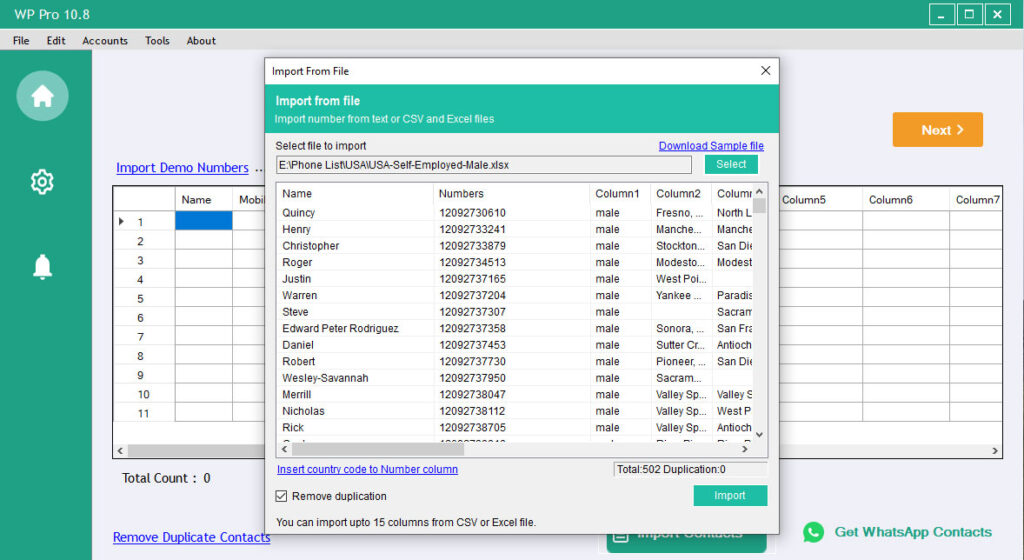Toggle the Remove duplication checkbox
The width and height of the screenshot is (1024, 560).
(281, 496)
